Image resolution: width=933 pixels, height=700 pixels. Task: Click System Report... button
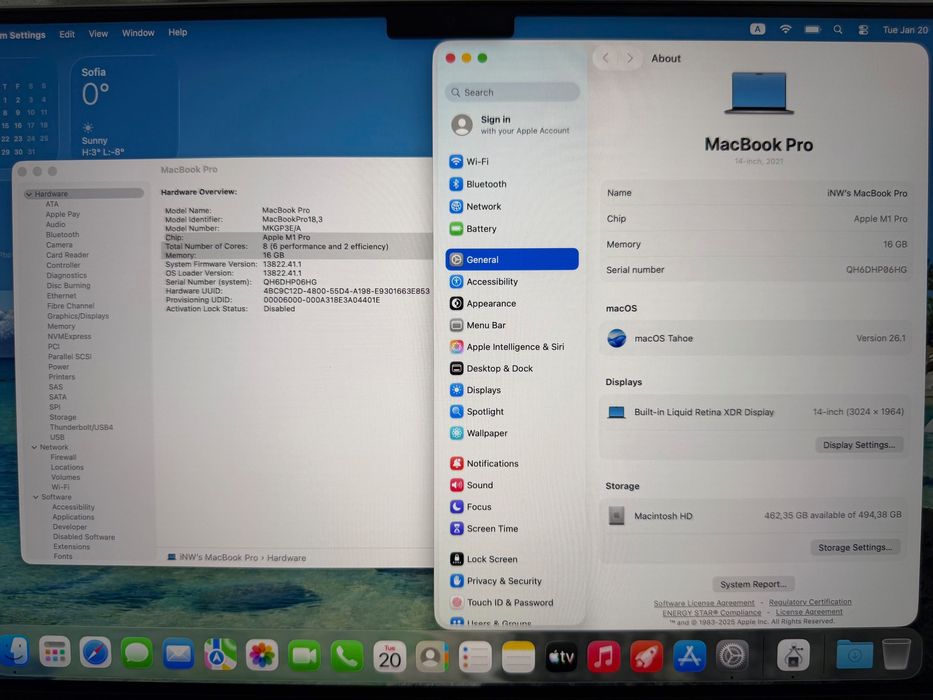753,584
